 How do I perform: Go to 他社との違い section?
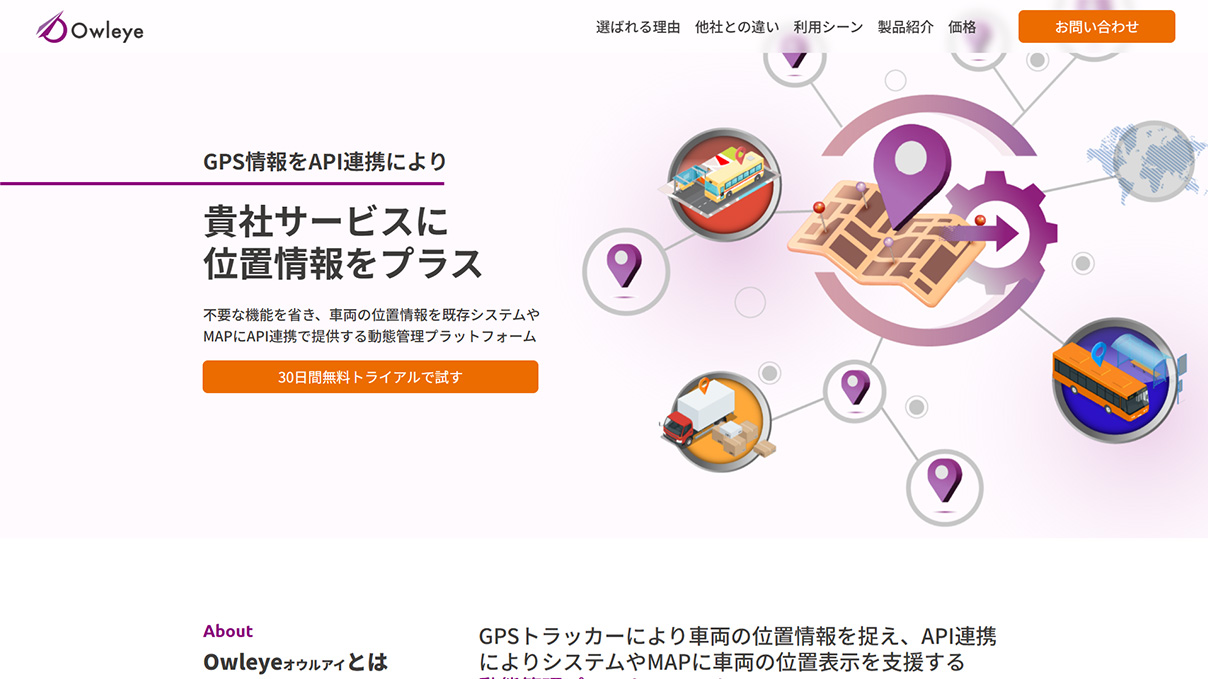(x=737, y=27)
